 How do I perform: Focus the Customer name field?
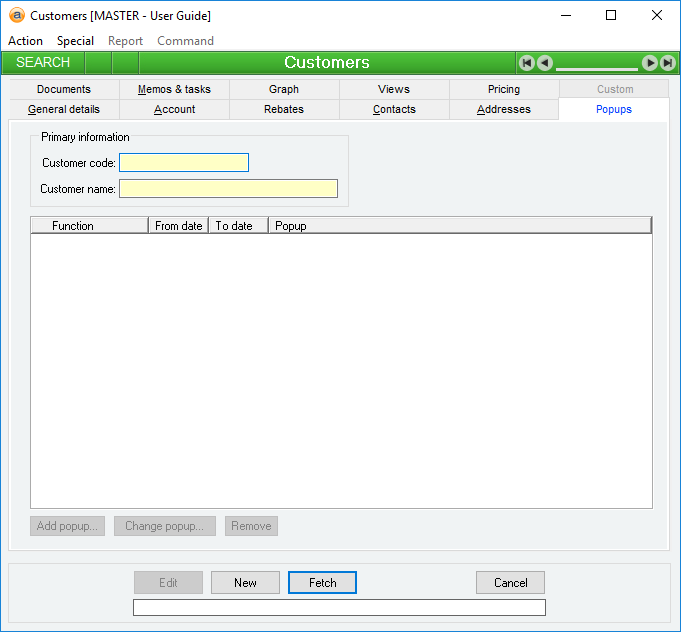coord(228,189)
